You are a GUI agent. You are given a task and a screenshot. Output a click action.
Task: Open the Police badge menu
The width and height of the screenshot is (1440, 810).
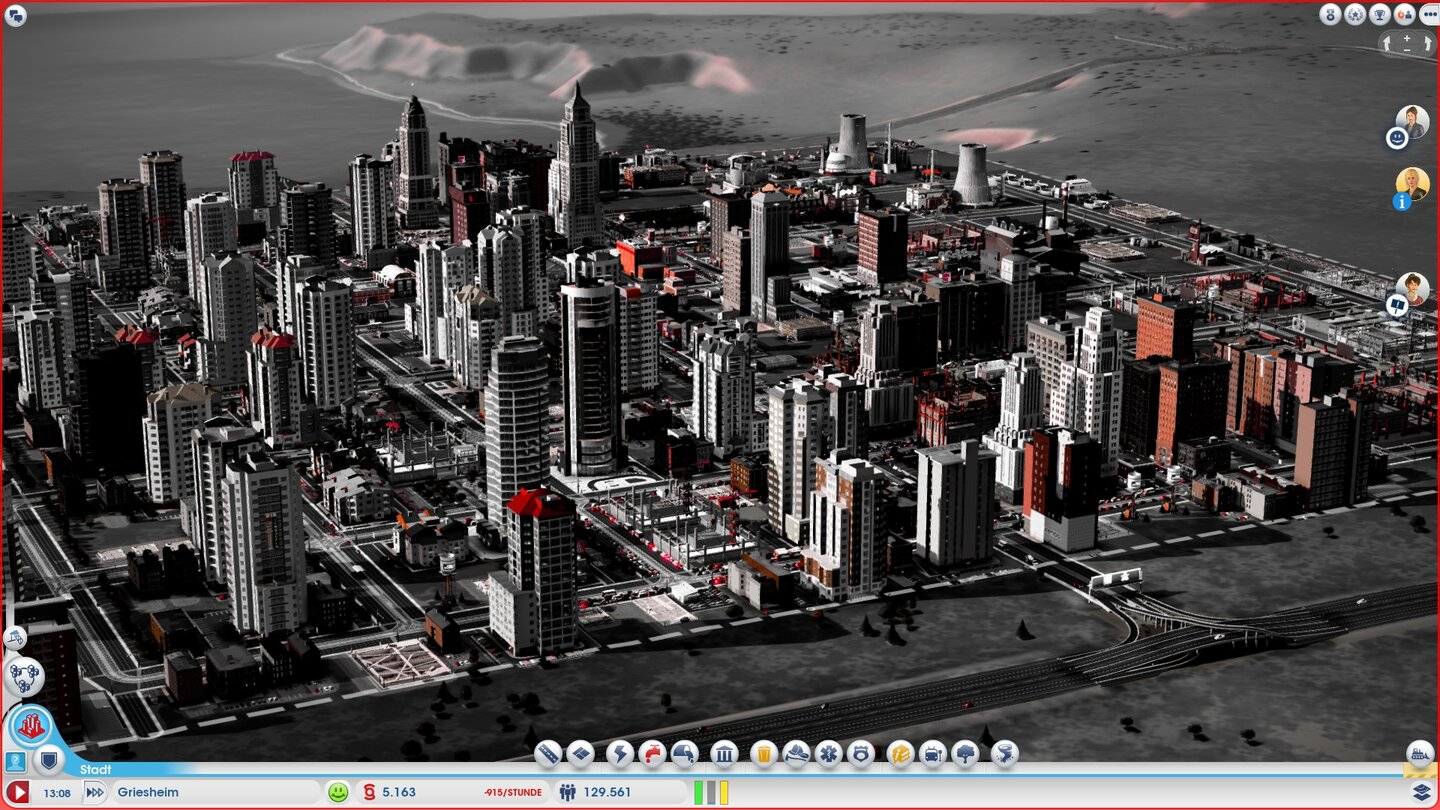pyautogui.click(x=861, y=753)
